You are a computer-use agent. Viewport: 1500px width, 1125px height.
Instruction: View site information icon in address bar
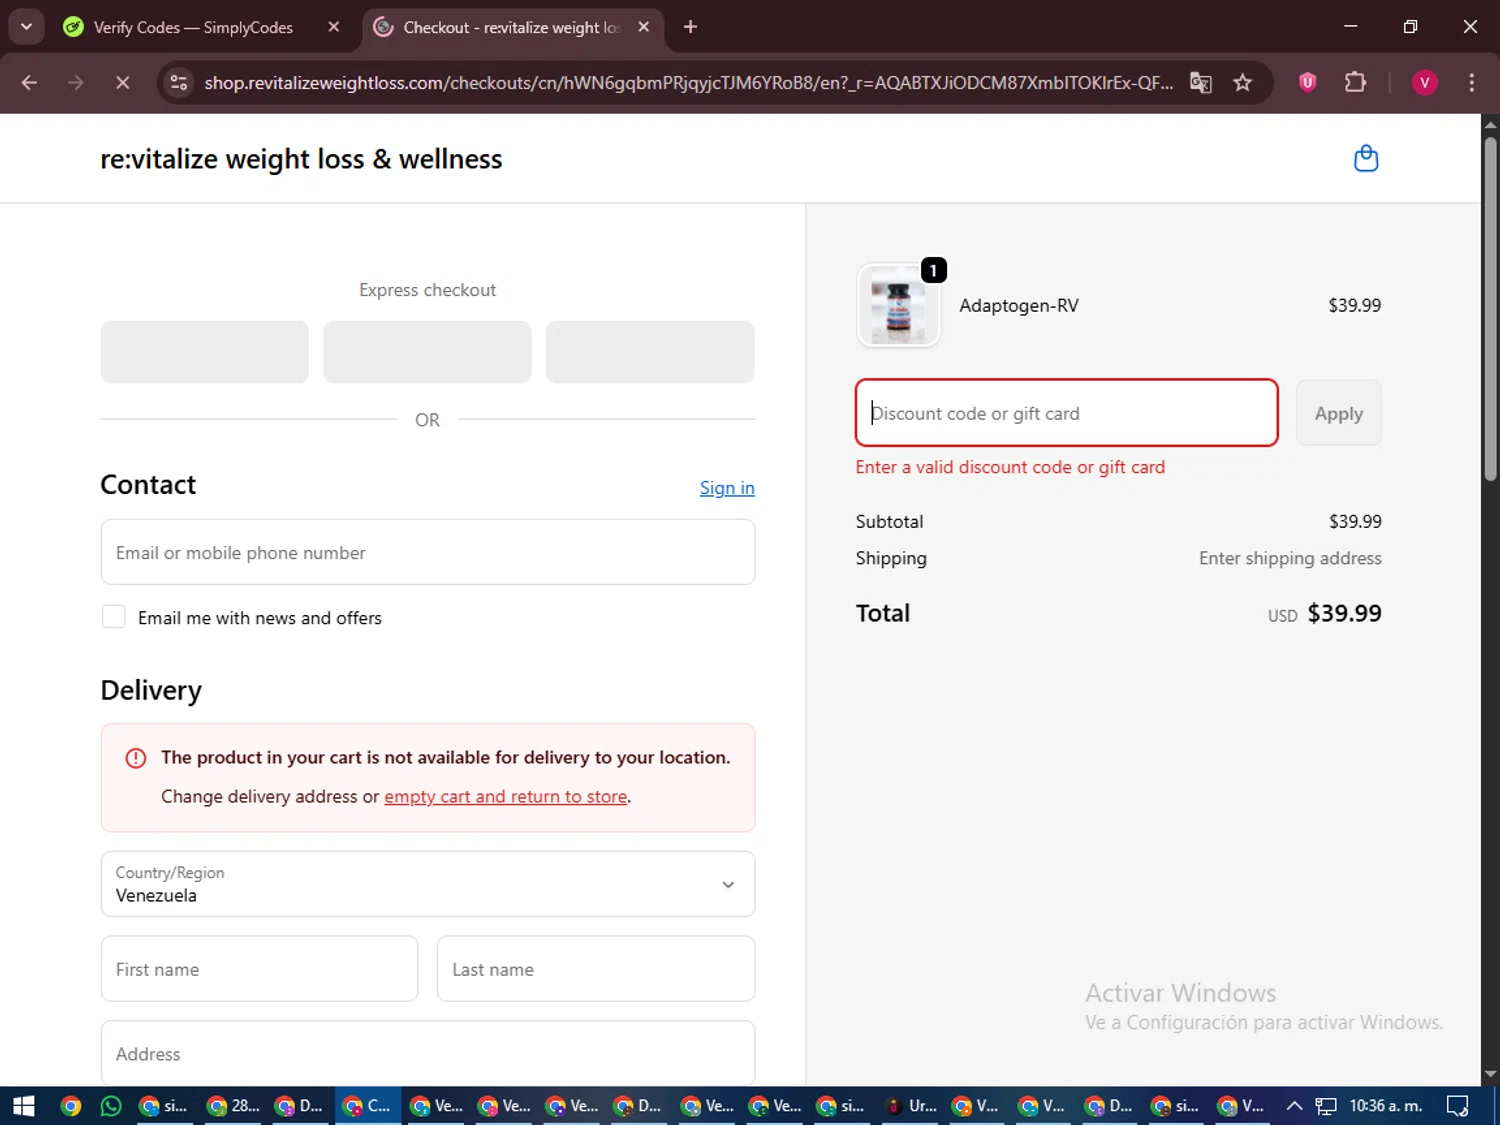pos(179,83)
